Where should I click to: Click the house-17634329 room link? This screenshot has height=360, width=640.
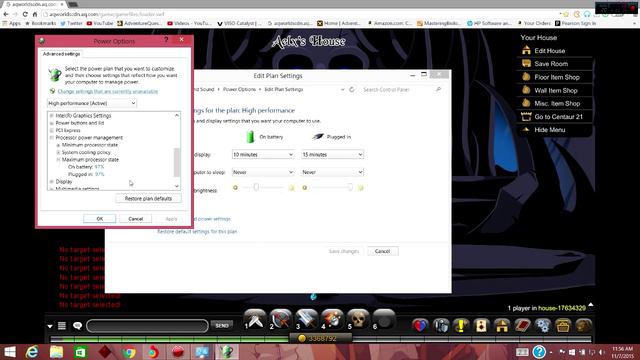pos(562,308)
